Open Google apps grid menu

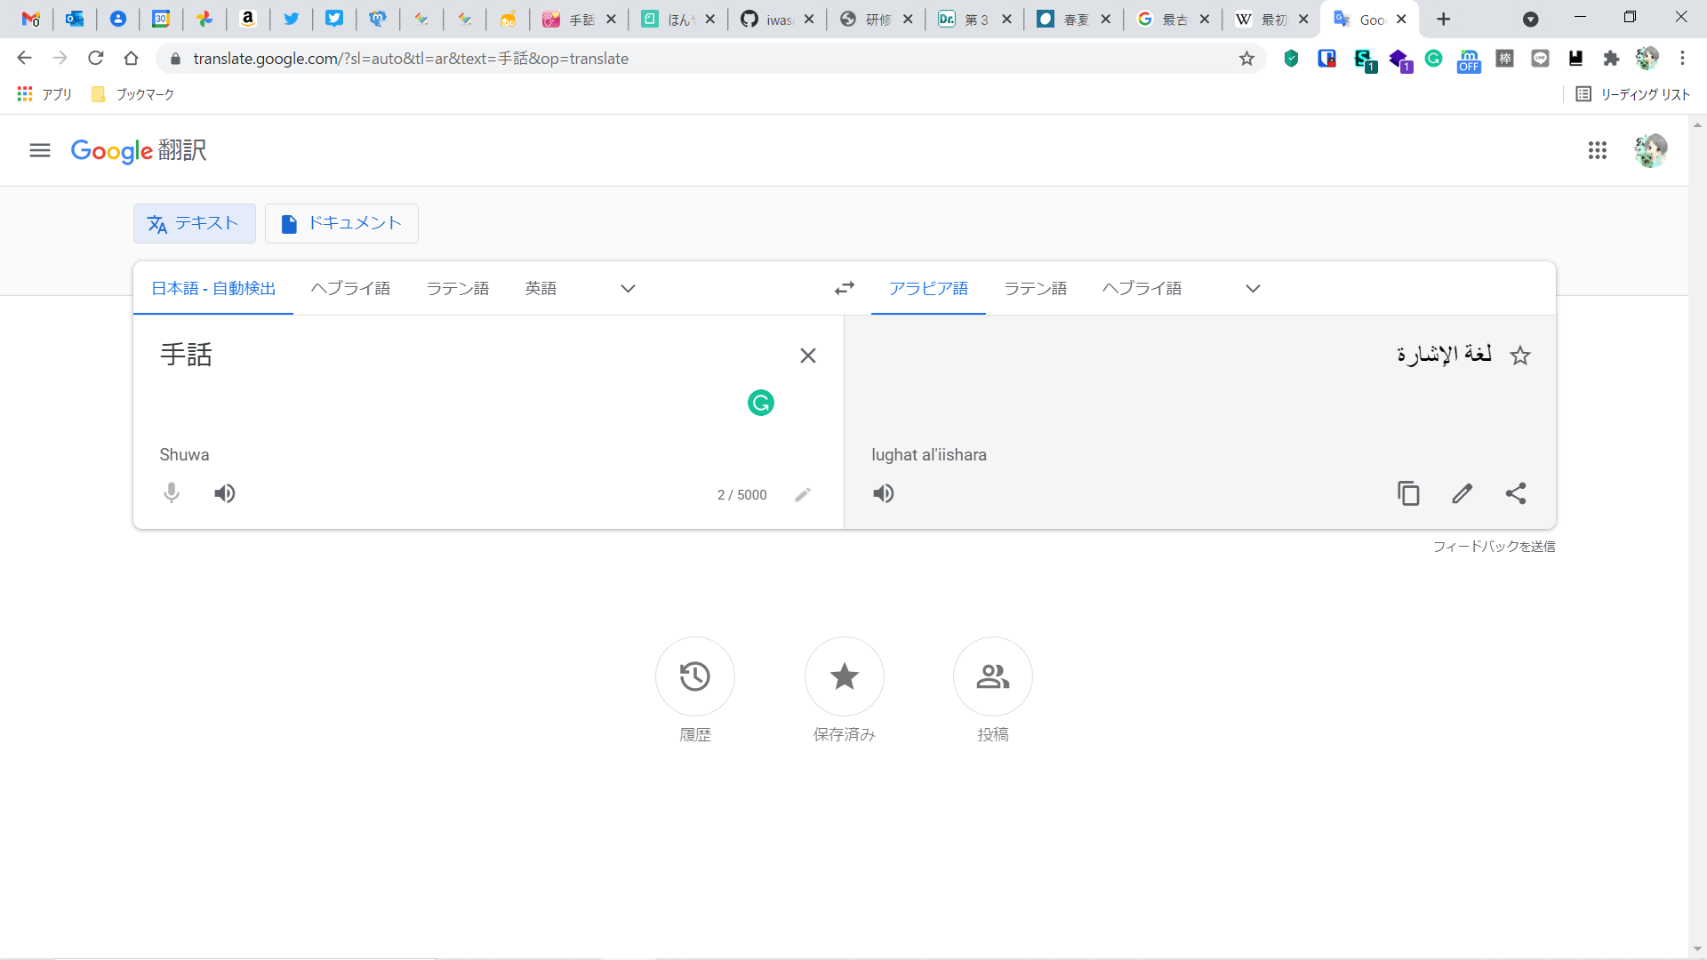coord(1597,150)
